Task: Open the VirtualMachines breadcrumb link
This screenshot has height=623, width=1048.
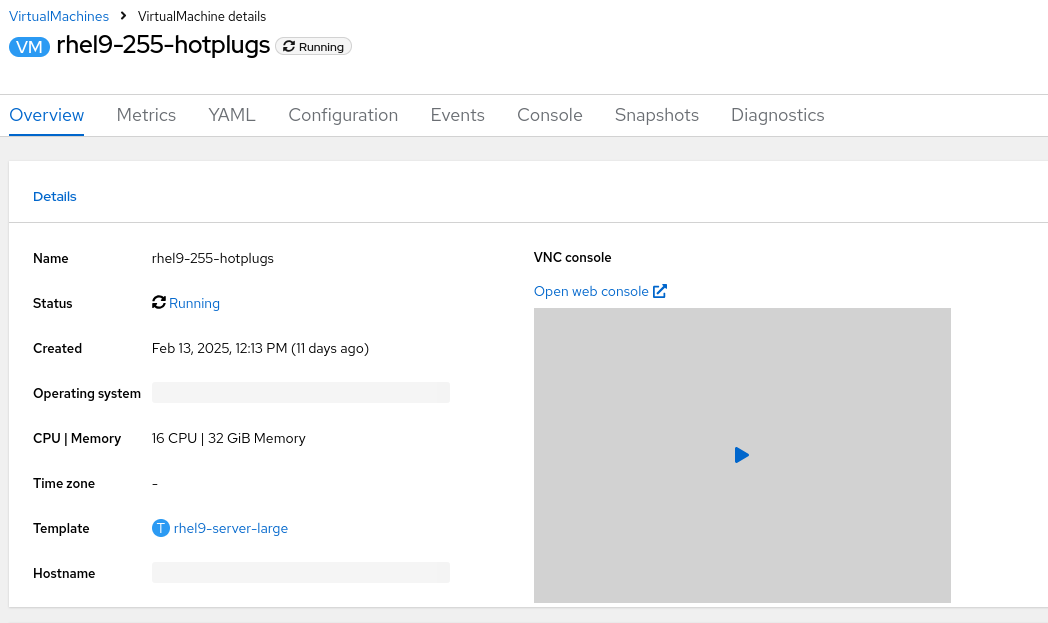Action: pos(59,16)
